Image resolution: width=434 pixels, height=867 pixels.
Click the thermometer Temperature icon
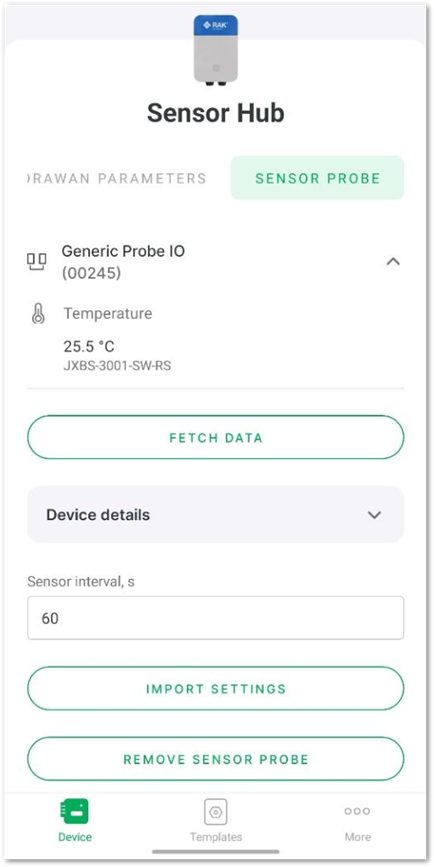click(x=38, y=314)
